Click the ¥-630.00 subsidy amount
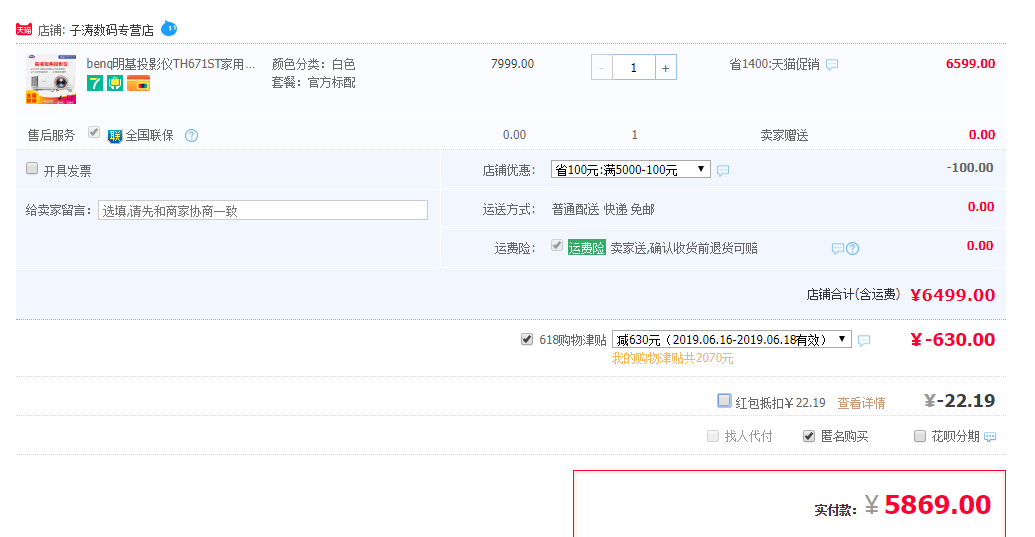The width and height of the screenshot is (1035, 537). pyautogui.click(x=952, y=340)
